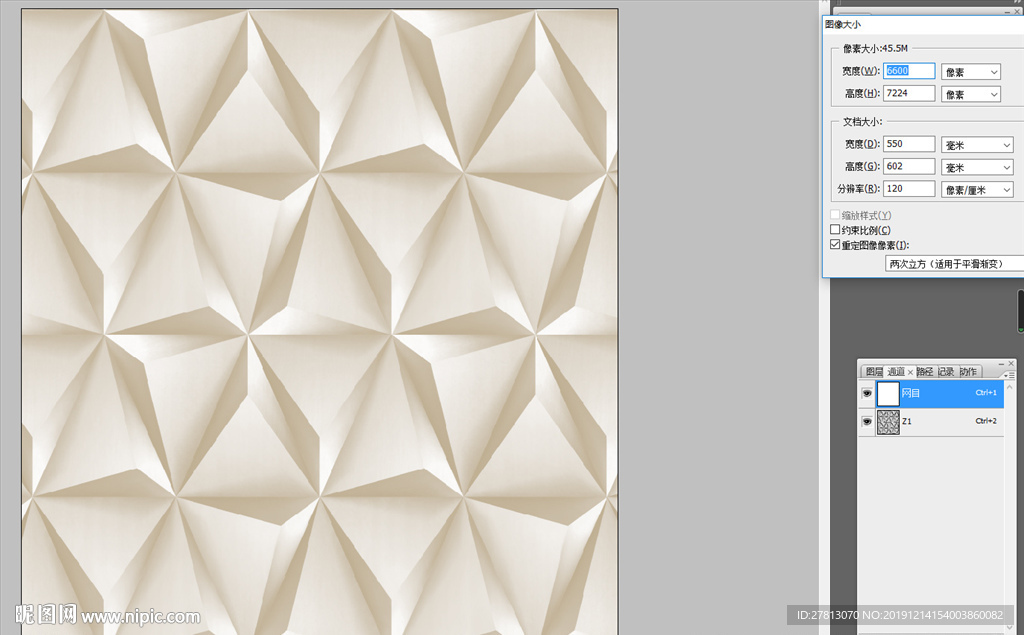Enable the 约束比例(C) checkbox
Viewport: 1024px width, 635px height.
coord(835,229)
